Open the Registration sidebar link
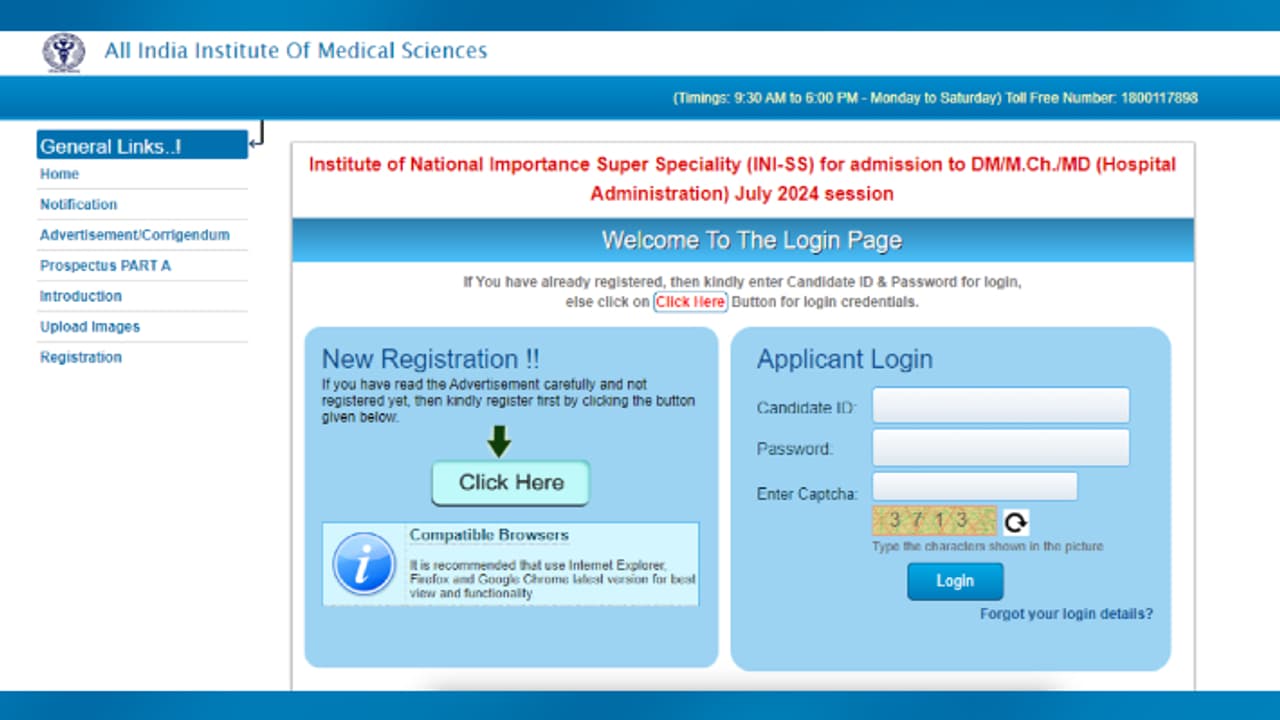This screenshot has width=1280, height=720. click(80, 357)
